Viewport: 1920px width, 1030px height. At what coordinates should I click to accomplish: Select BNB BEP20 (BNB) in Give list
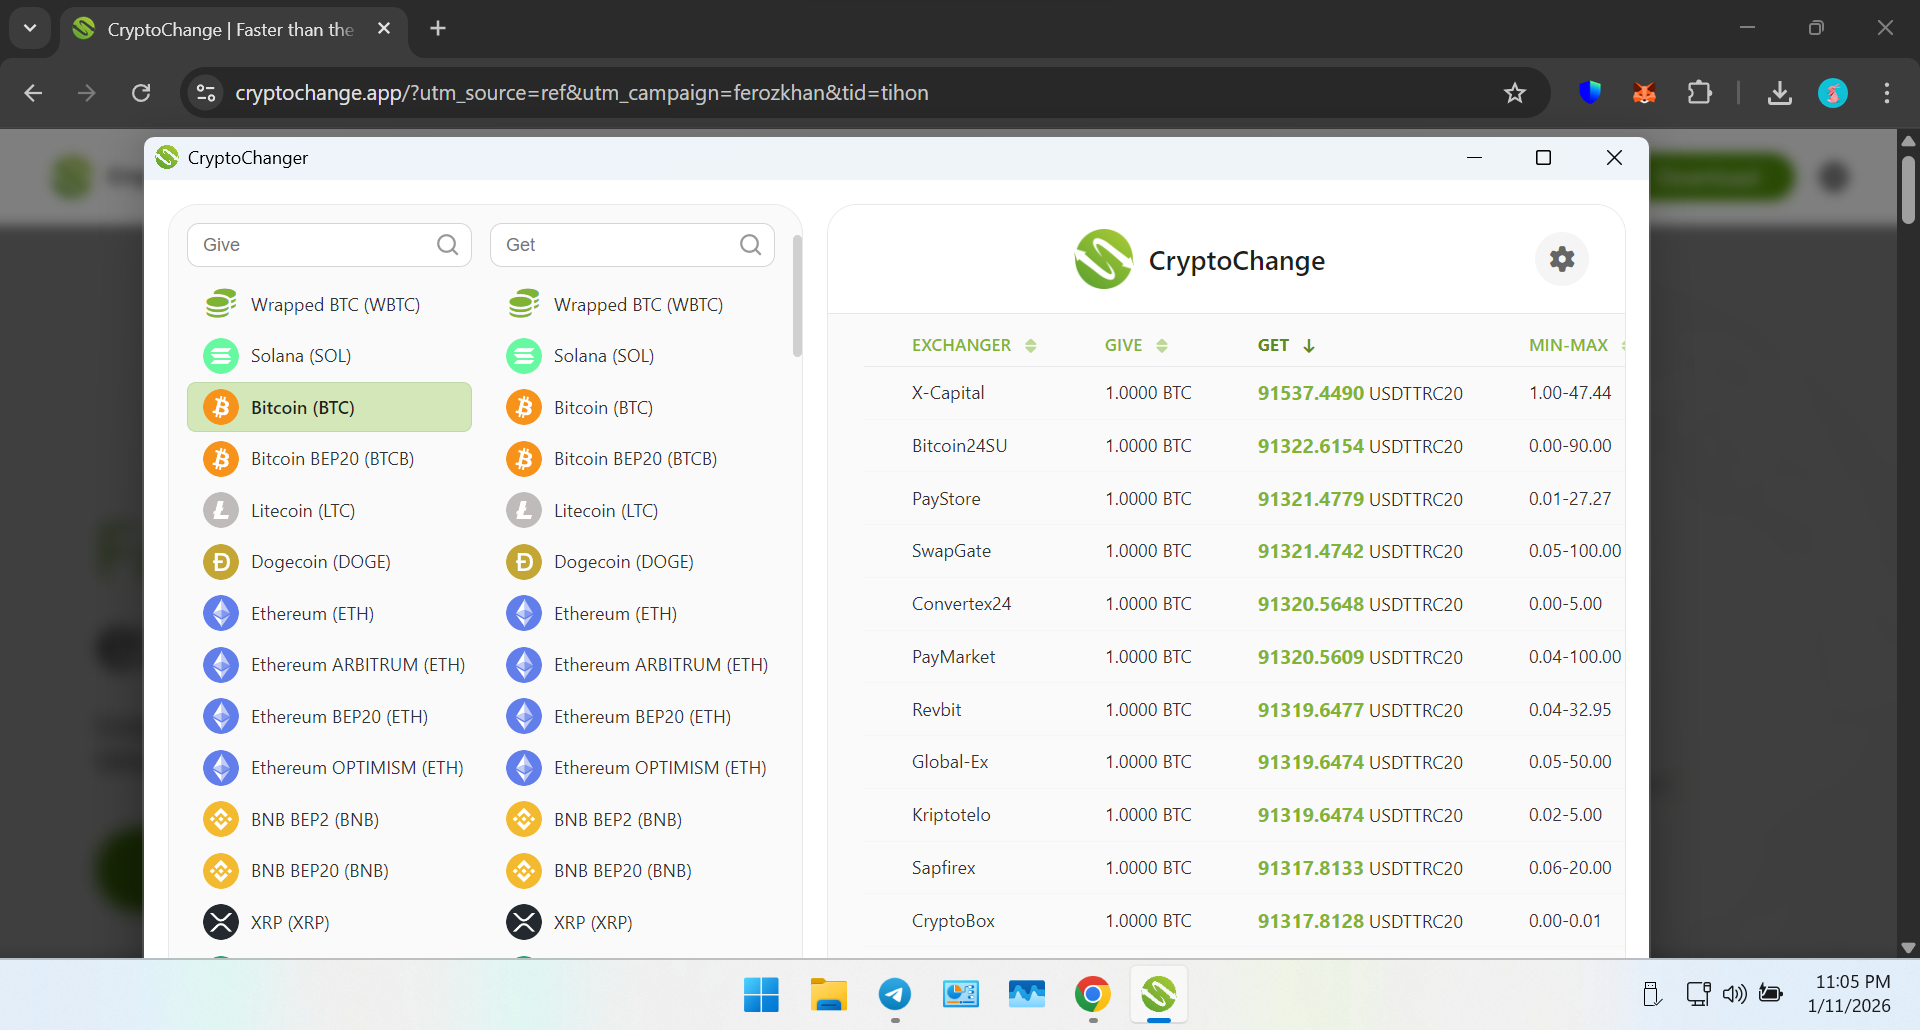tap(329, 871)
